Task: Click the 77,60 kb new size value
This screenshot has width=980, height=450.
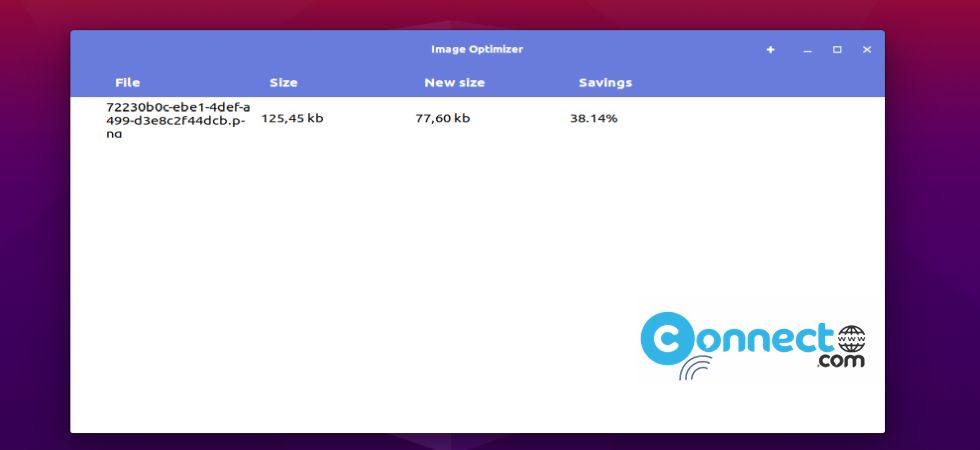Action: coord(442,118)
